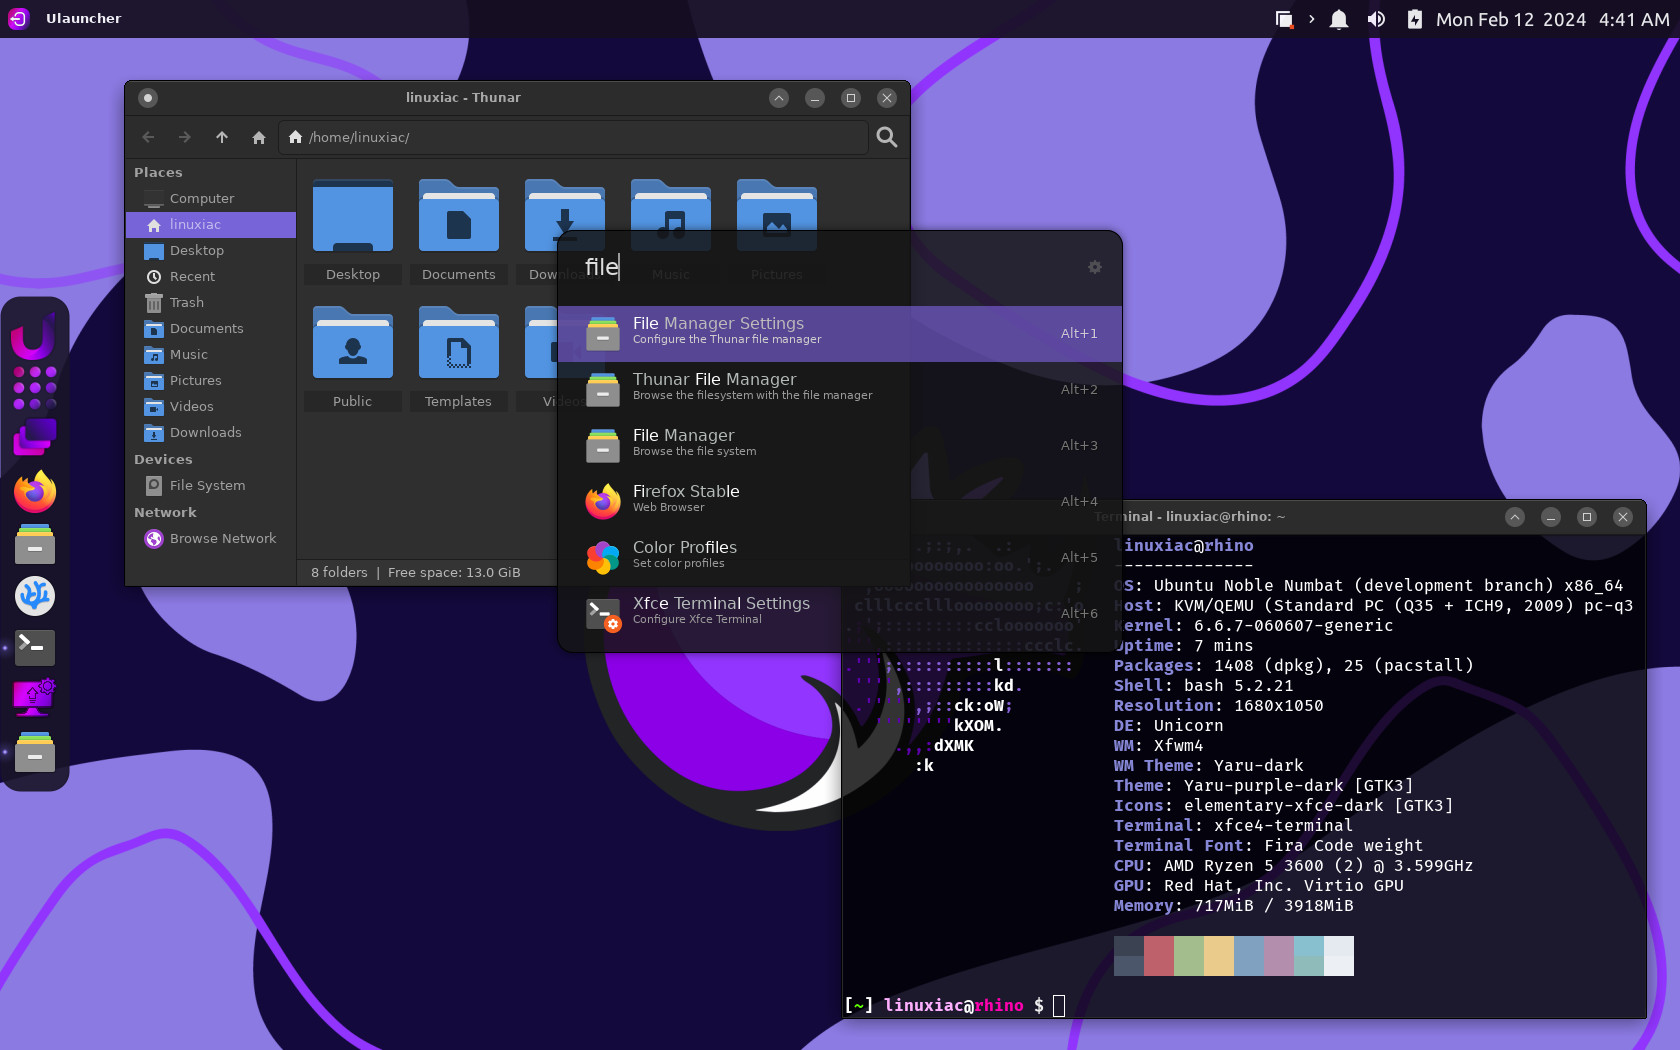Open Xfce Terminal Settings result

[x=840, y=613]
